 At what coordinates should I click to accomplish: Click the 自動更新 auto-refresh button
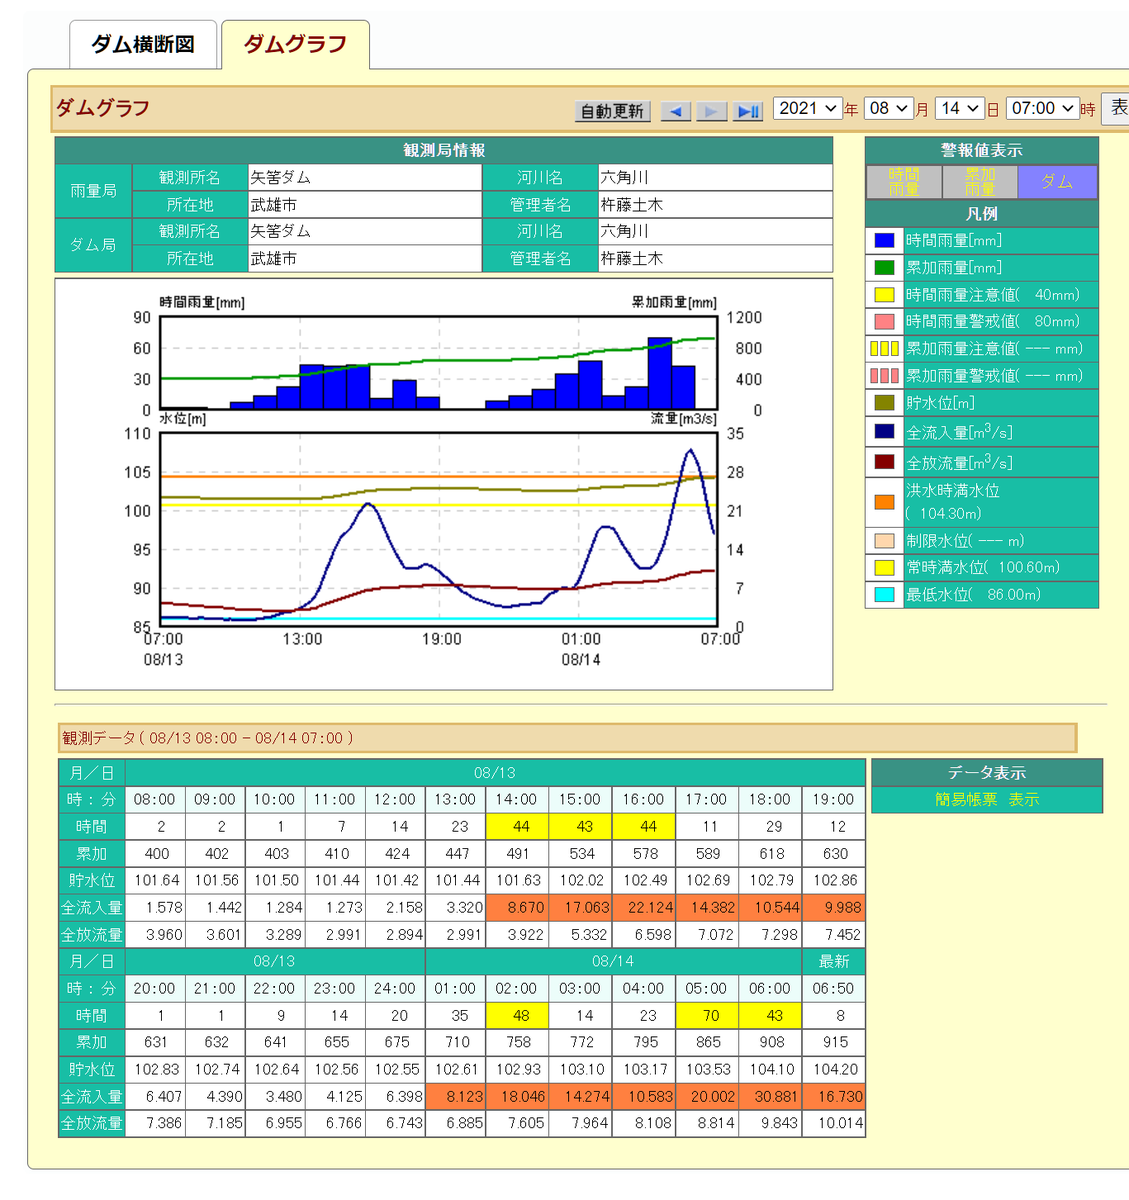(613, 111)
